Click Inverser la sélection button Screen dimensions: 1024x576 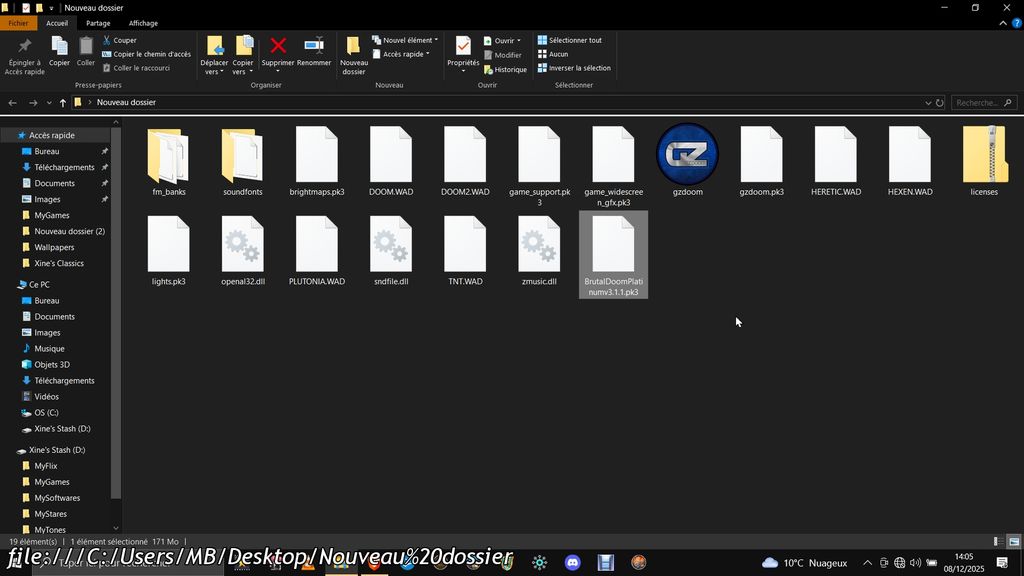click(x=578, y=68)
